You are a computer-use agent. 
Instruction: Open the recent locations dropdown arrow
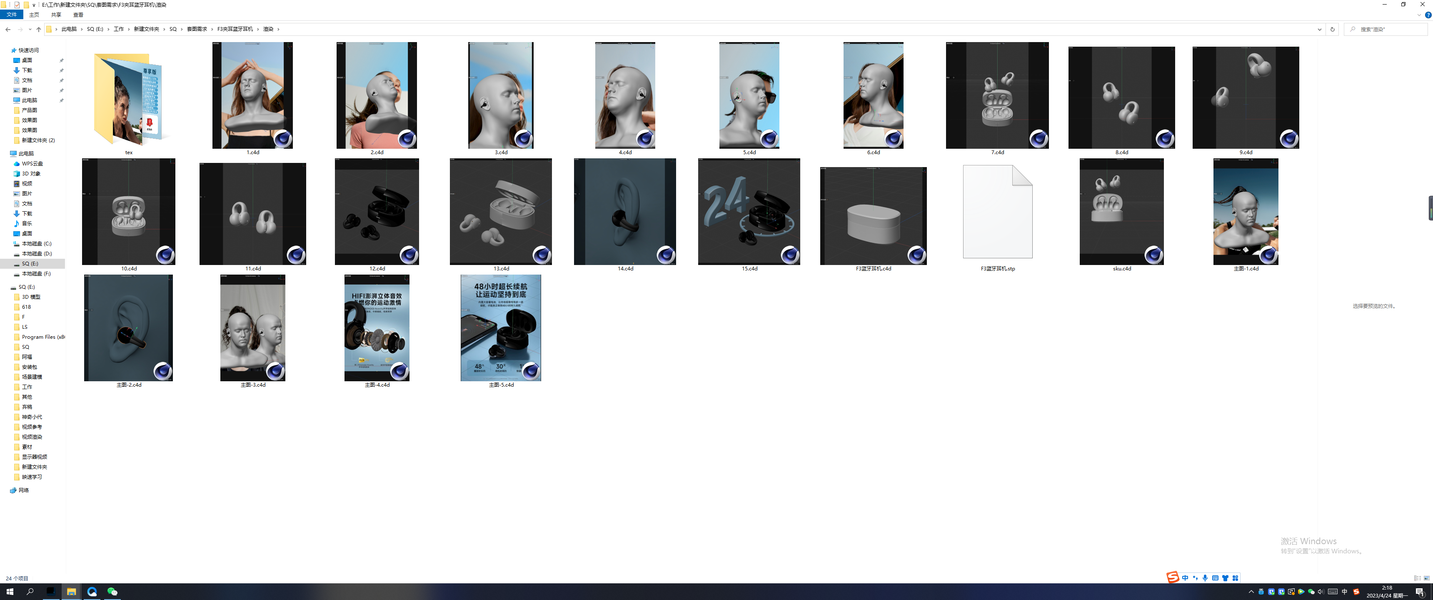29,29
